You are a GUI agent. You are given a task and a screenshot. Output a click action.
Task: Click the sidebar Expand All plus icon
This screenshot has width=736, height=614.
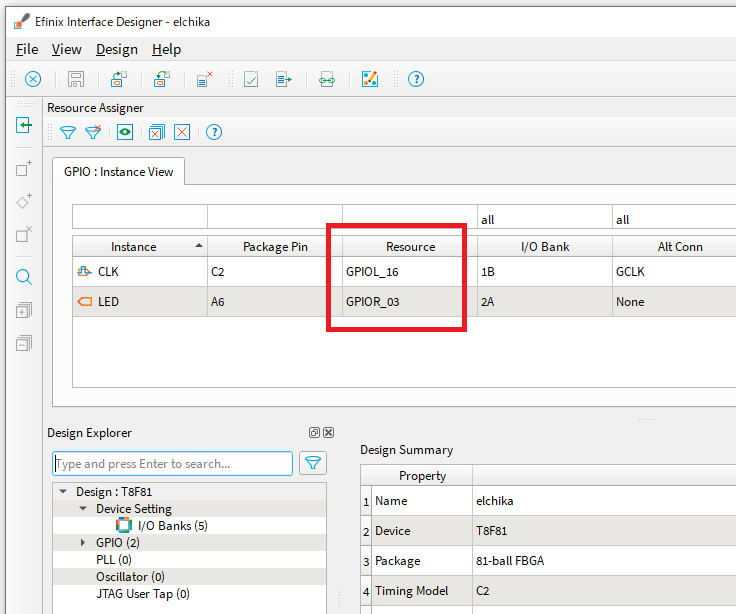24,310
